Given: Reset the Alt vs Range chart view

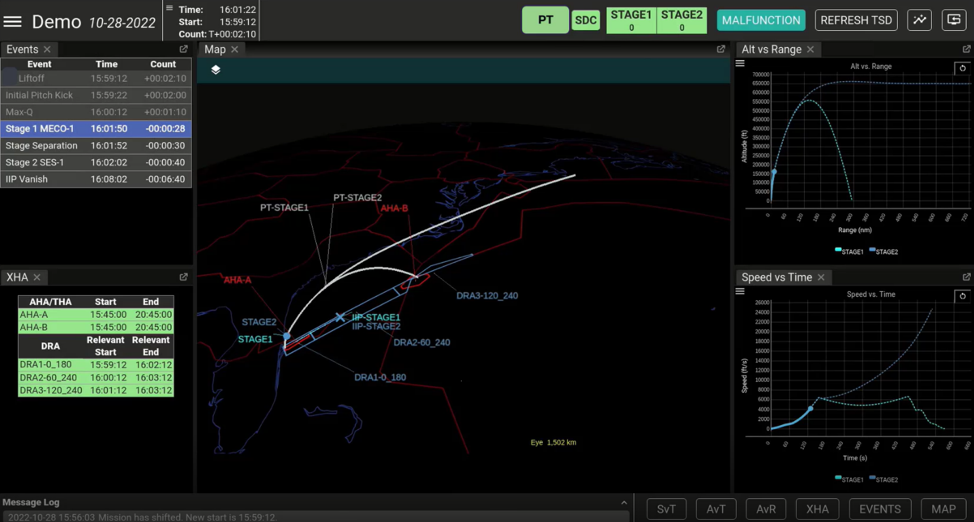Looking at the screenshot, I should pyautogui.click(x=962, y=68).
